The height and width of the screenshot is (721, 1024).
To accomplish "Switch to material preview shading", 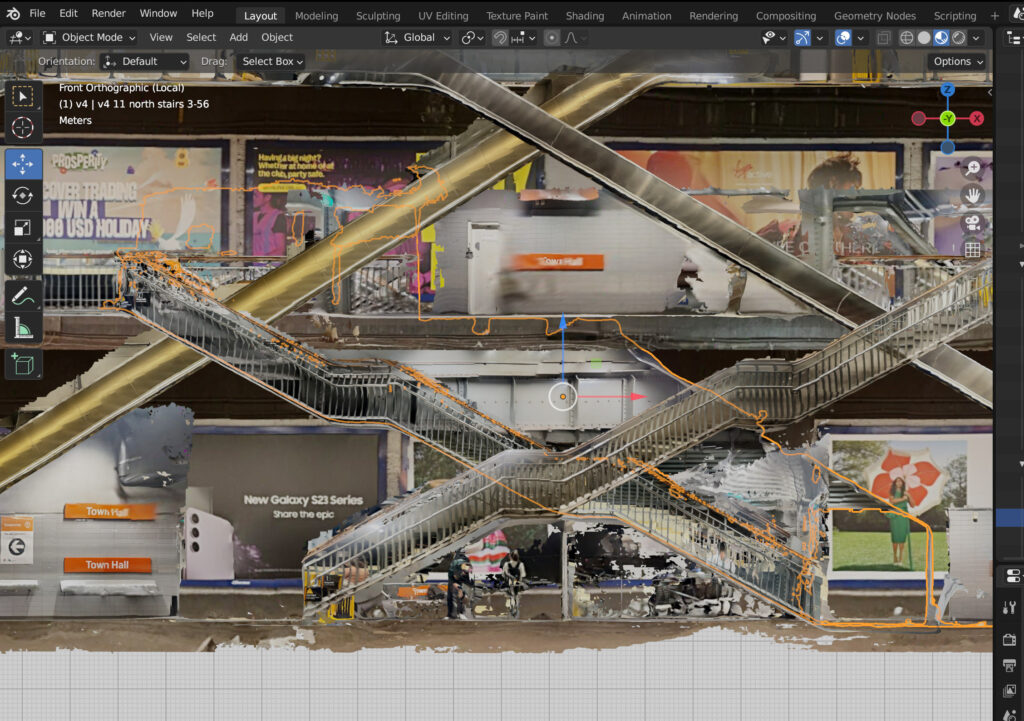I will coord(941,38).
